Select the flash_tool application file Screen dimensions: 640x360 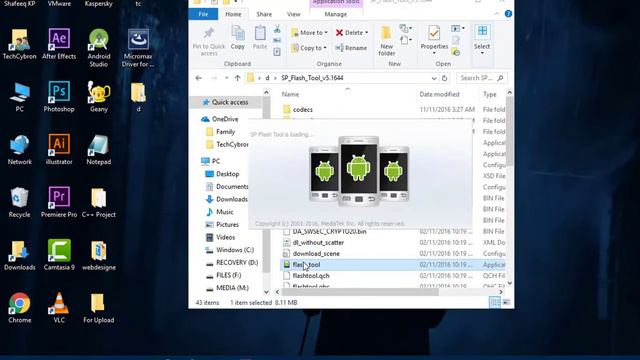393,264
